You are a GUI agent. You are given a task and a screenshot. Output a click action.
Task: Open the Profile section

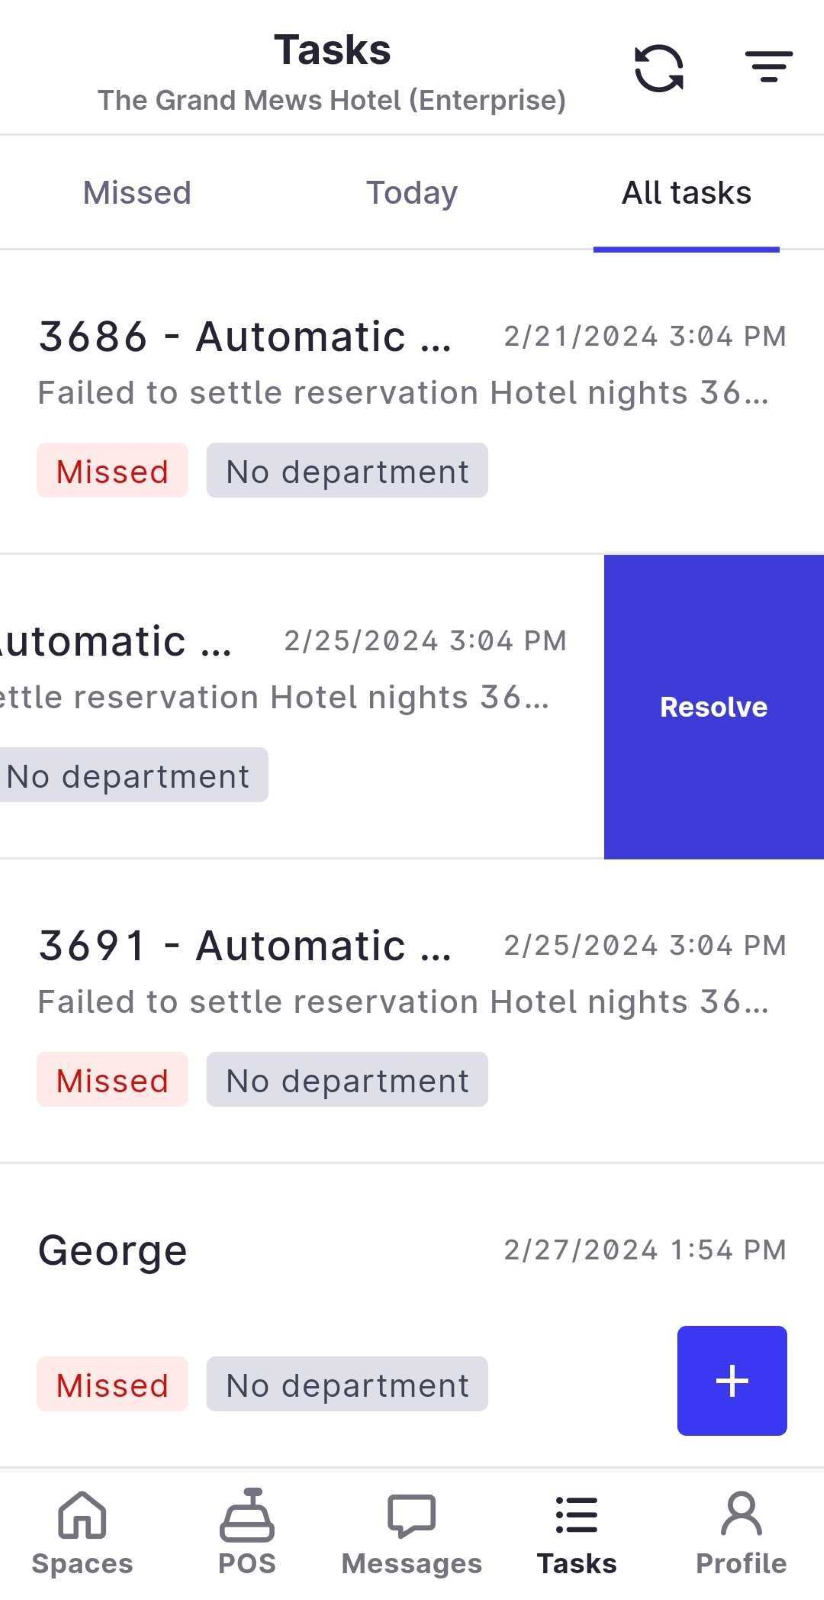(x=741, y=1516)
